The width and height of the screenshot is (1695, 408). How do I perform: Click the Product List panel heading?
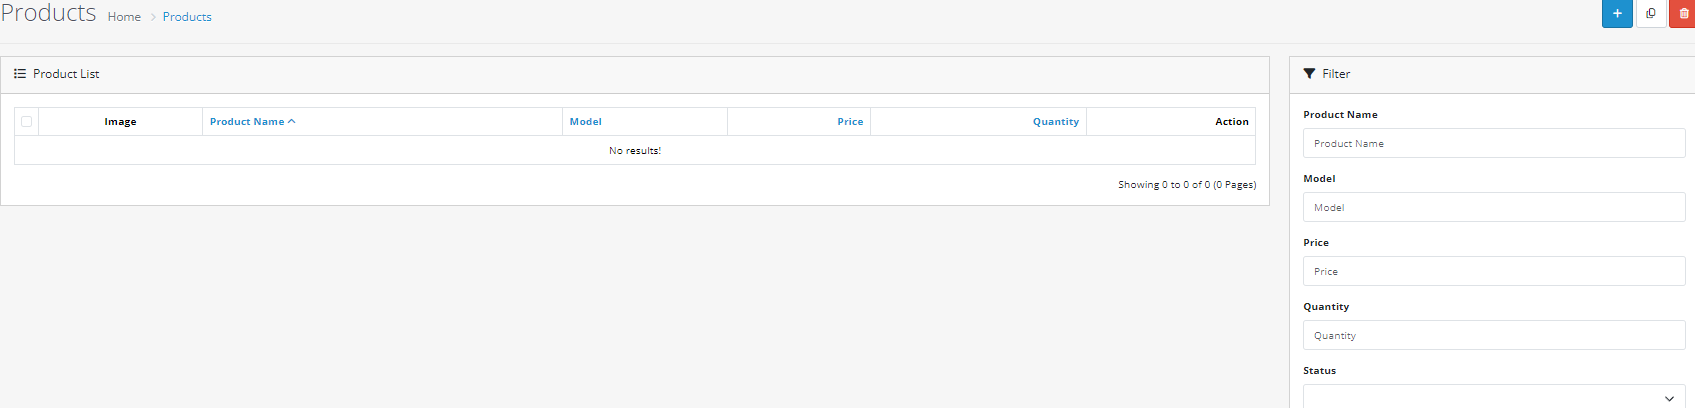[x=66, y=74]
